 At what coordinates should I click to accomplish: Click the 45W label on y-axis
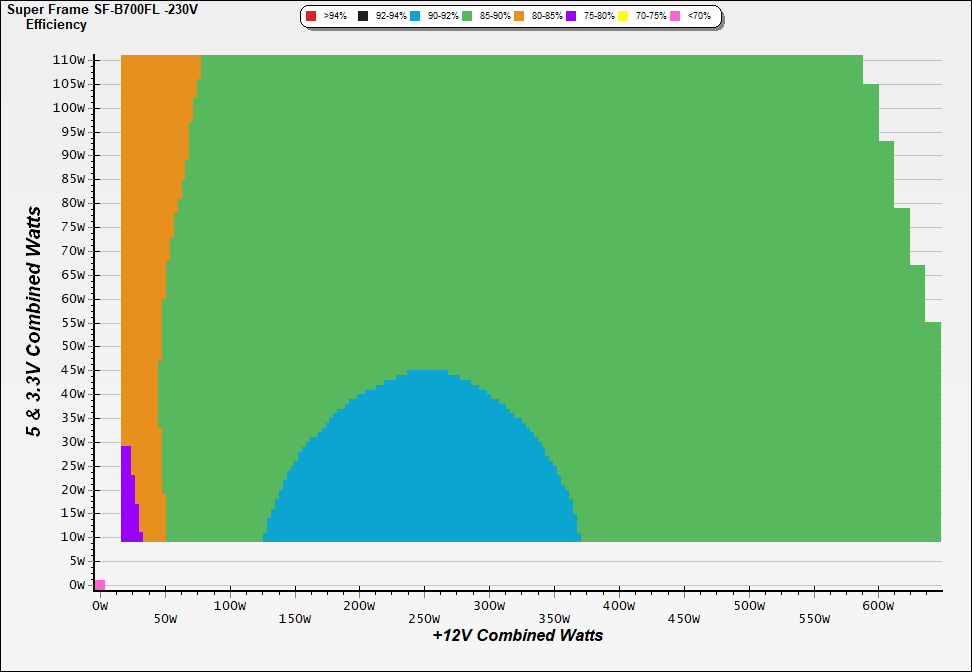point(71,370)
